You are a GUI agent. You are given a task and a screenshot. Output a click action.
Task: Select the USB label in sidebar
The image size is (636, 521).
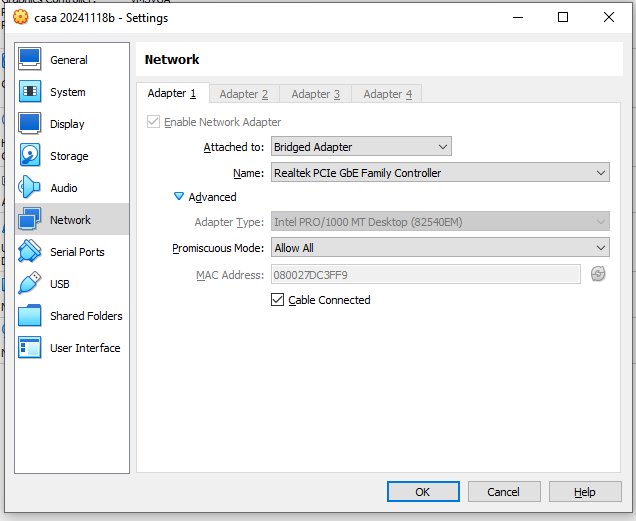(60, 284)
